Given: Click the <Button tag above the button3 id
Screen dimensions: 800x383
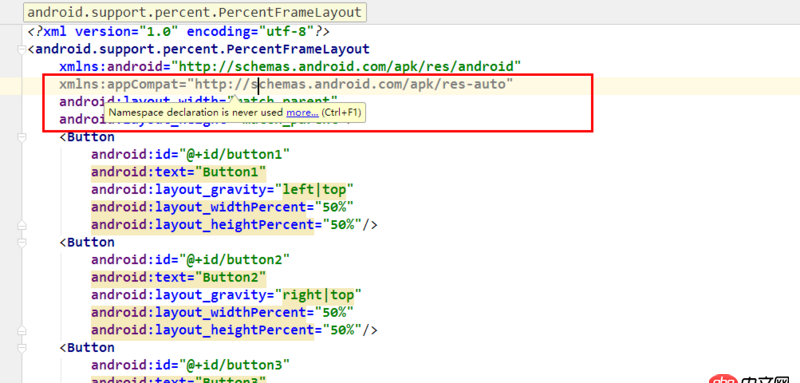Looking at the screenshot, I should pyautogui.click(x=87, y=347).
